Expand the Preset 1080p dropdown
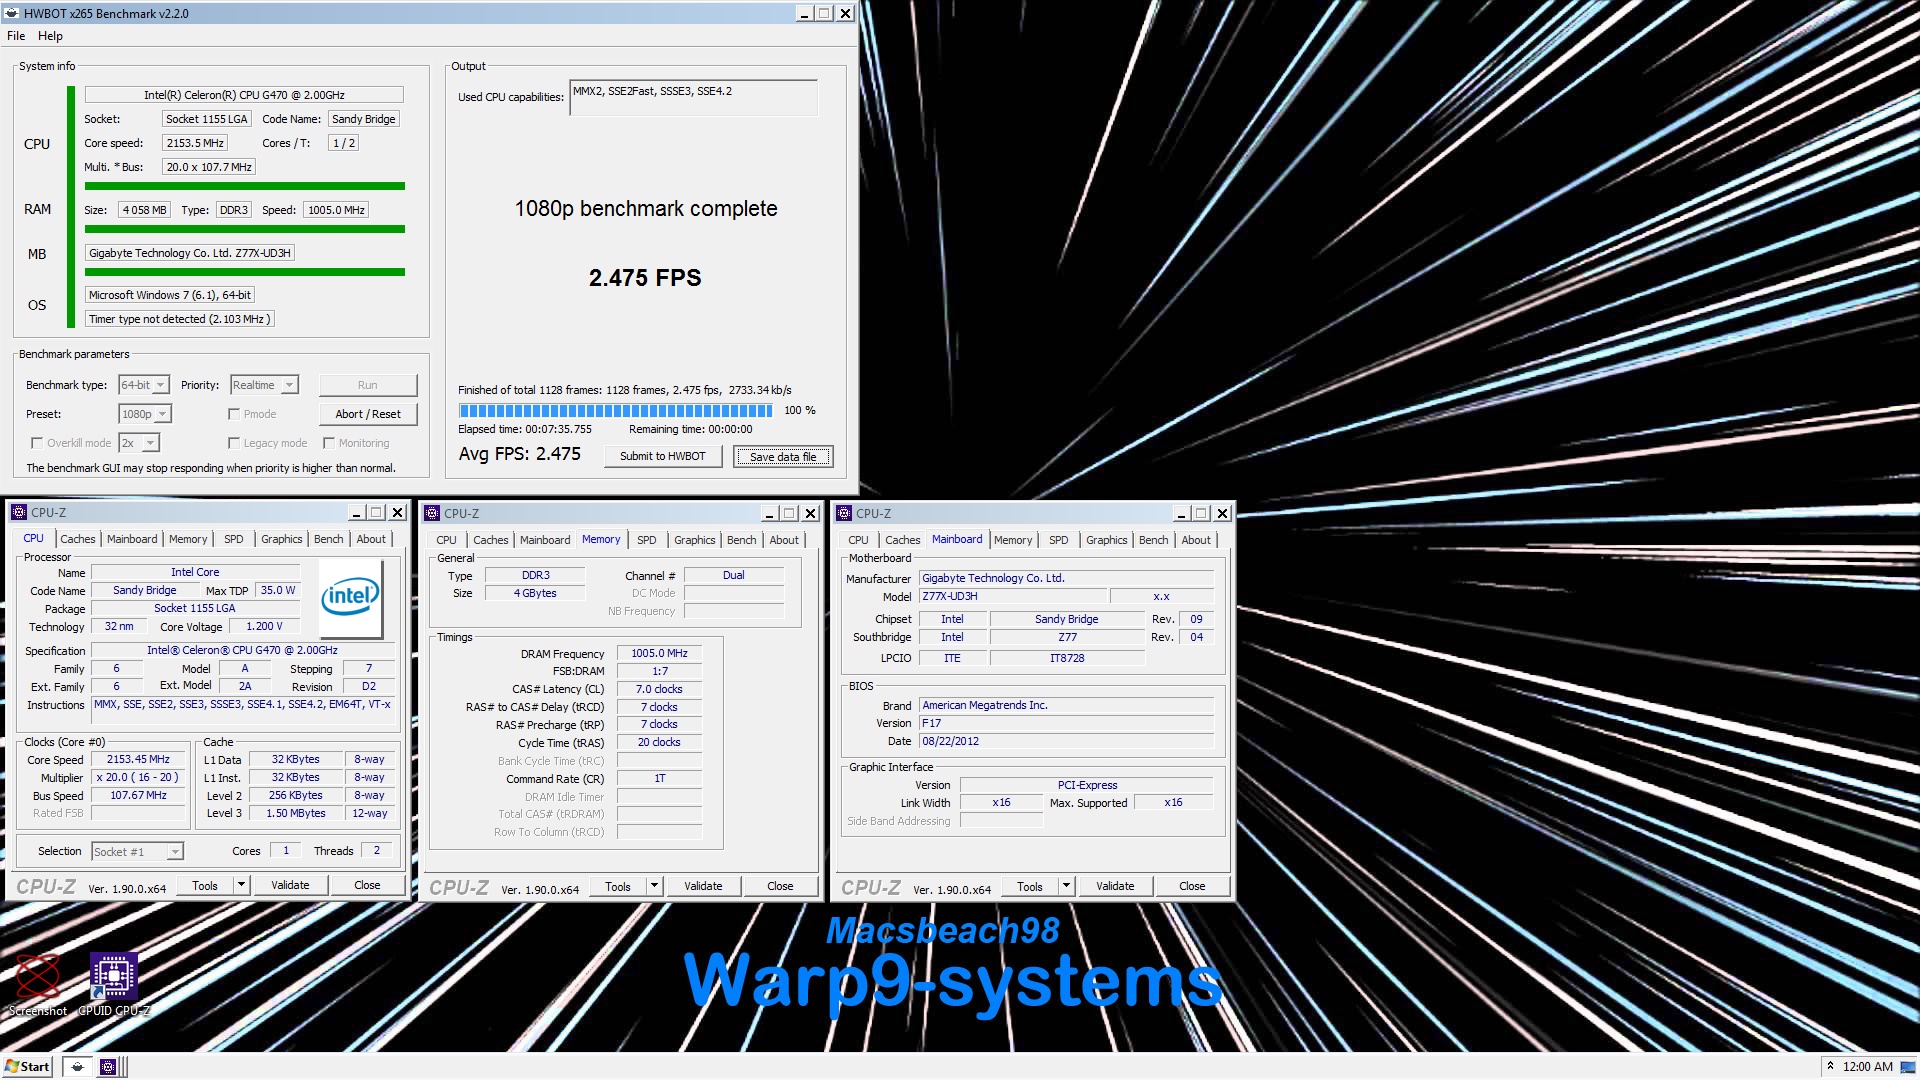This screenshot has width=1920, height=1080. (x=162, y=414)
